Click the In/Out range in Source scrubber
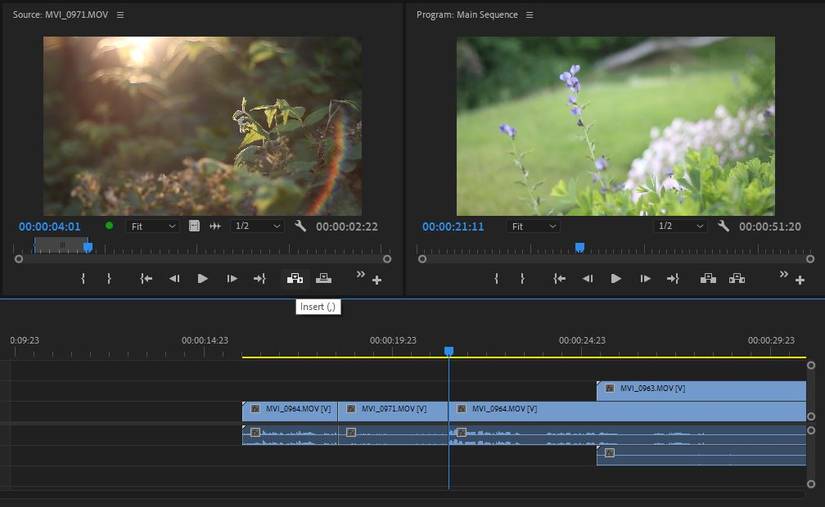 point(61,245)
